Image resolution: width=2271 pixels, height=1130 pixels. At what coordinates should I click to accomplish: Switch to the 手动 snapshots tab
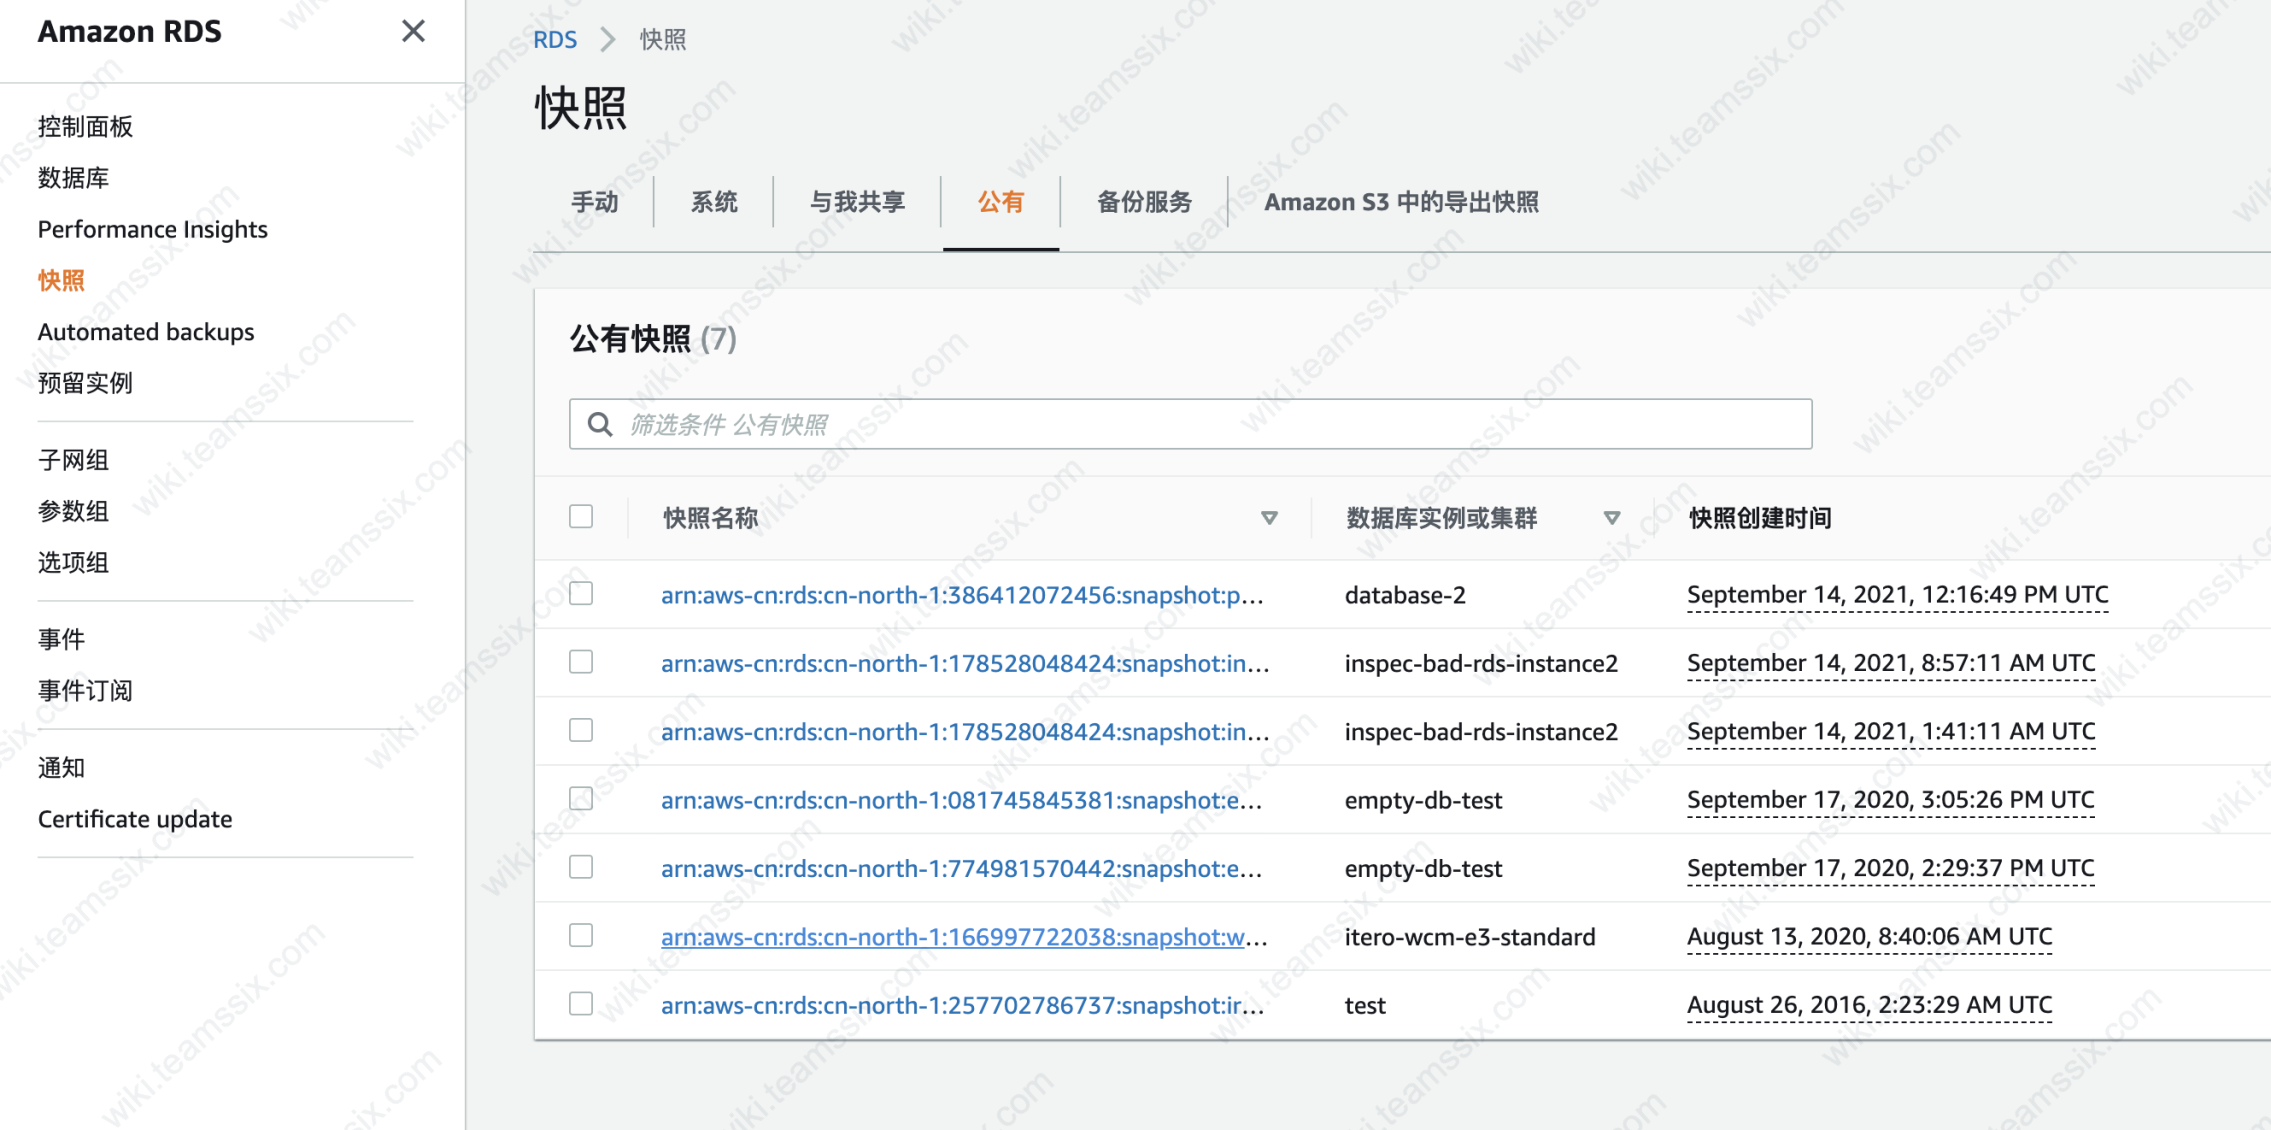point(595,202)
